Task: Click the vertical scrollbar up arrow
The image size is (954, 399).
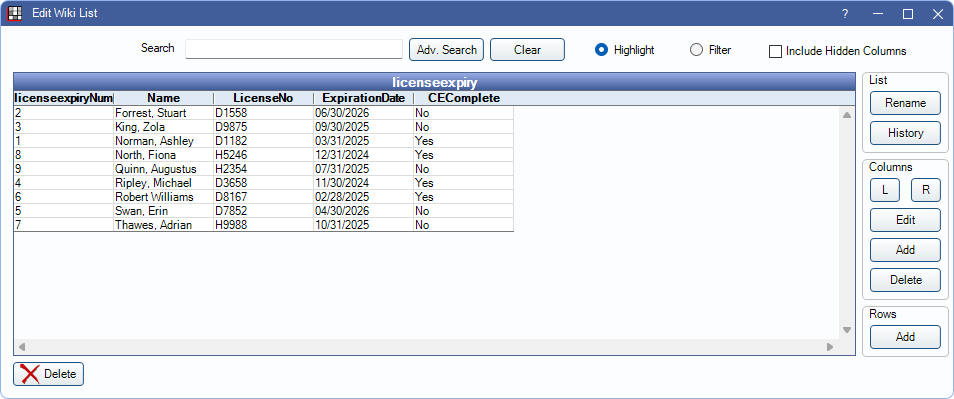Action: (846, 114)
